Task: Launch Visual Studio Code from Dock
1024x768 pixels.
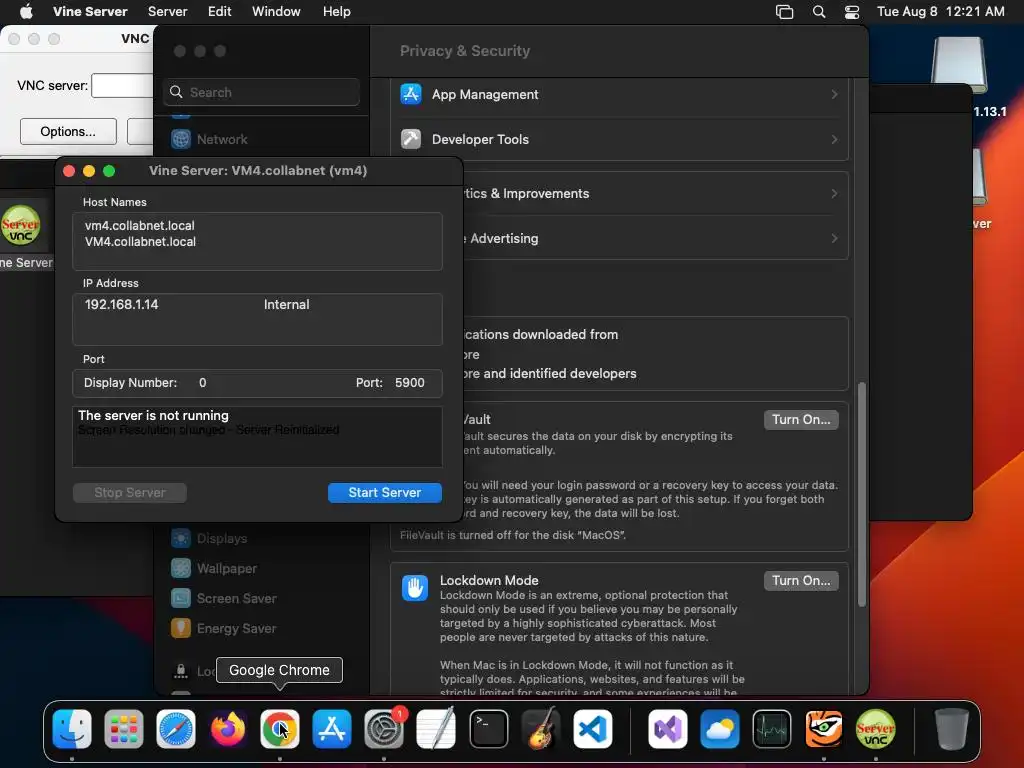Action: pos(593,729)
